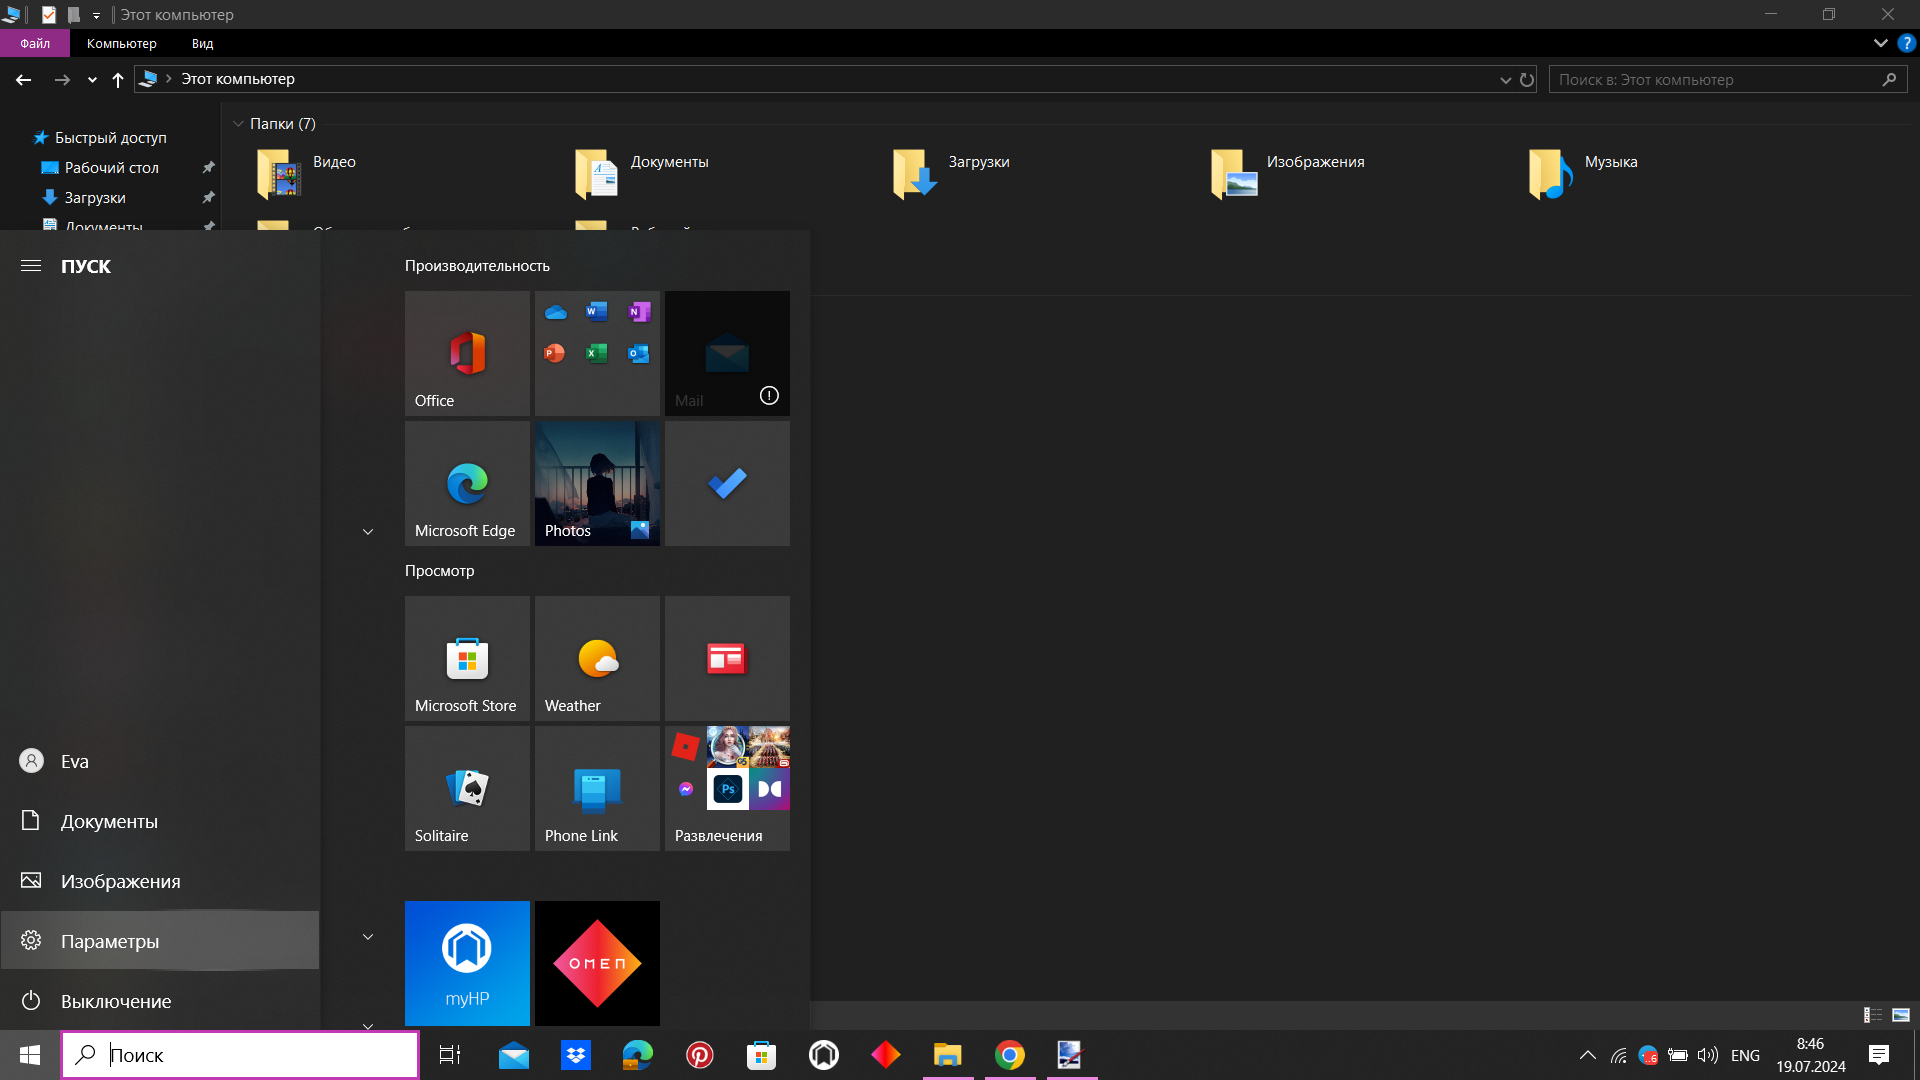Open Выключение power options
This screenshot has width=1920, height=1080.
click(x=160, y=1001)
